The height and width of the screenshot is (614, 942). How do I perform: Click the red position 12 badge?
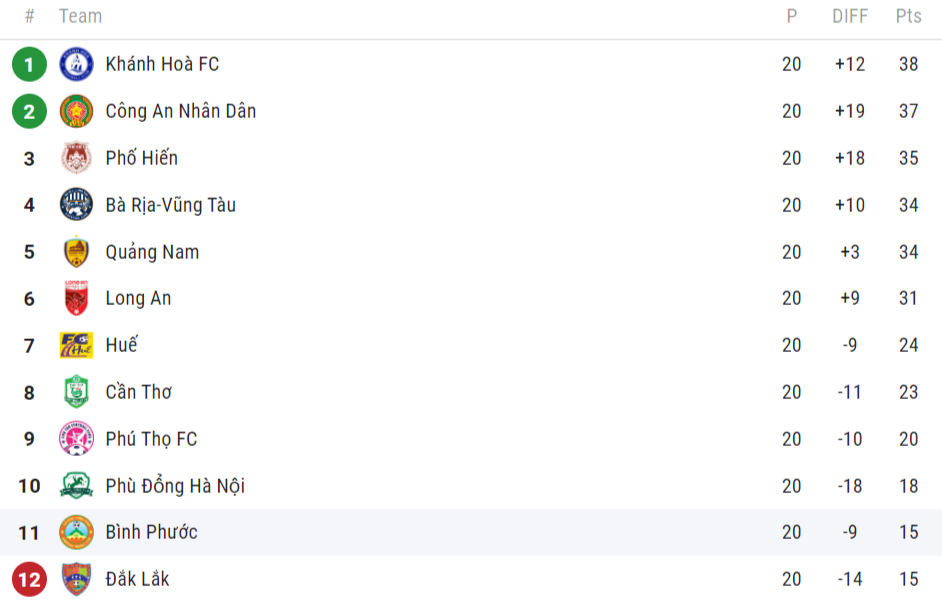point(29,579)
